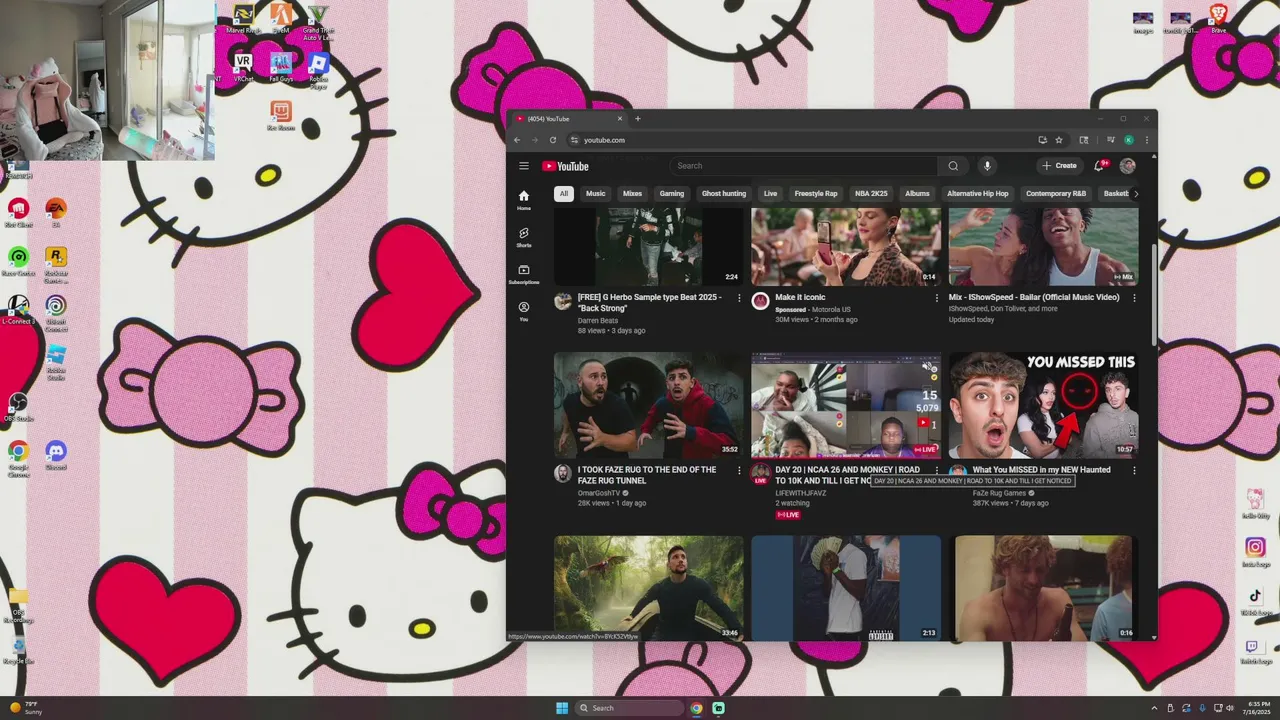The height and width of the screenshot is (720, 1280).
Task: Select the Freestyle Rap chip
Action: [x=816, y=193]
